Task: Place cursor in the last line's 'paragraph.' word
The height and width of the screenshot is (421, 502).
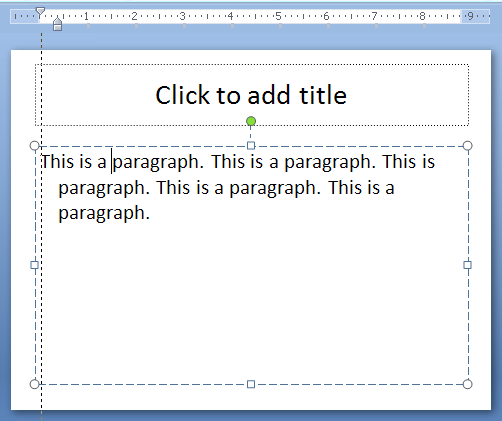Action: click(x=104, y=213)
